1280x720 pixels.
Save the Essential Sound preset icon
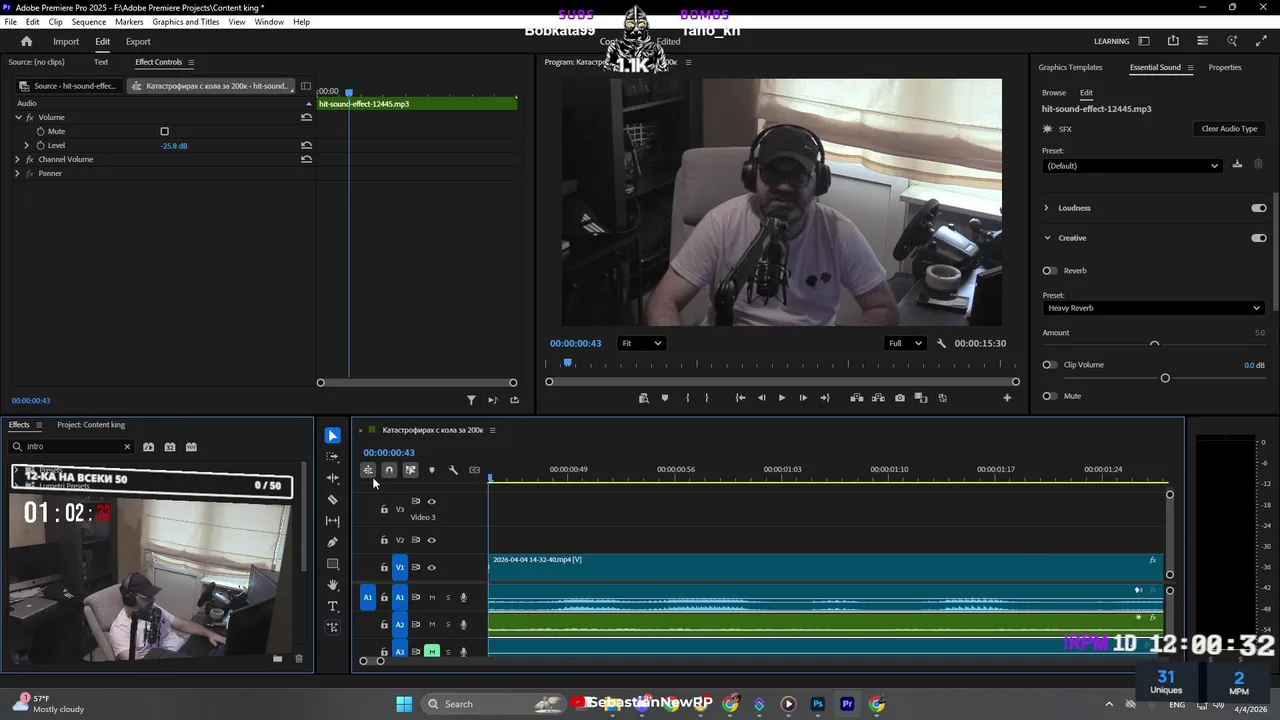(x=1237, y=165)
